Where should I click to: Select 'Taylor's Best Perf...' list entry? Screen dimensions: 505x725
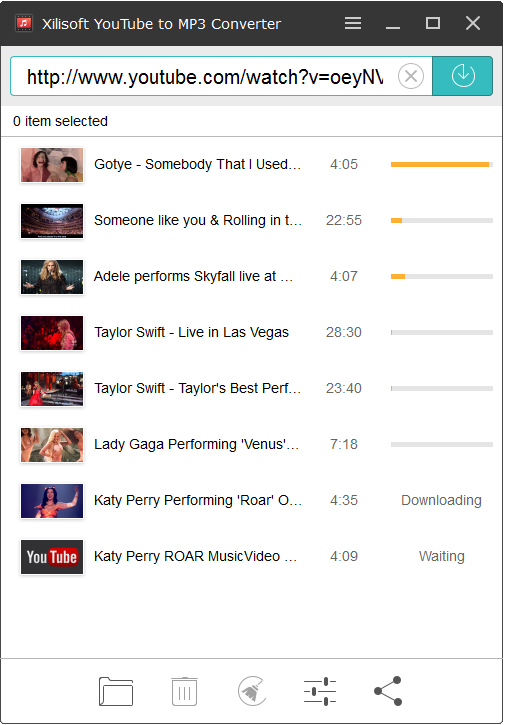[x=252, y=388]
